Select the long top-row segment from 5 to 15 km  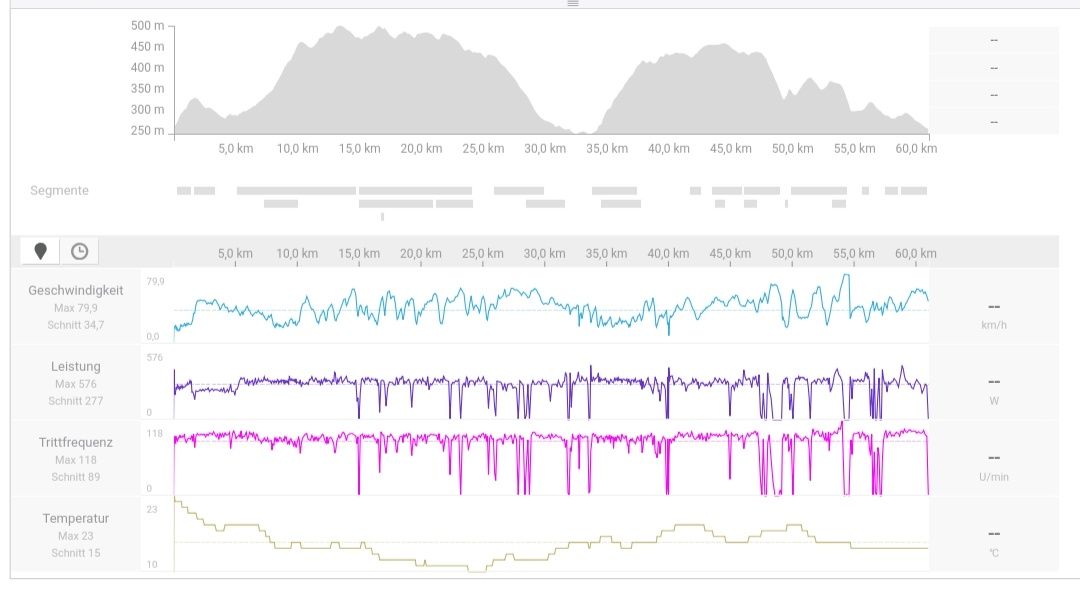coord(296,190)
